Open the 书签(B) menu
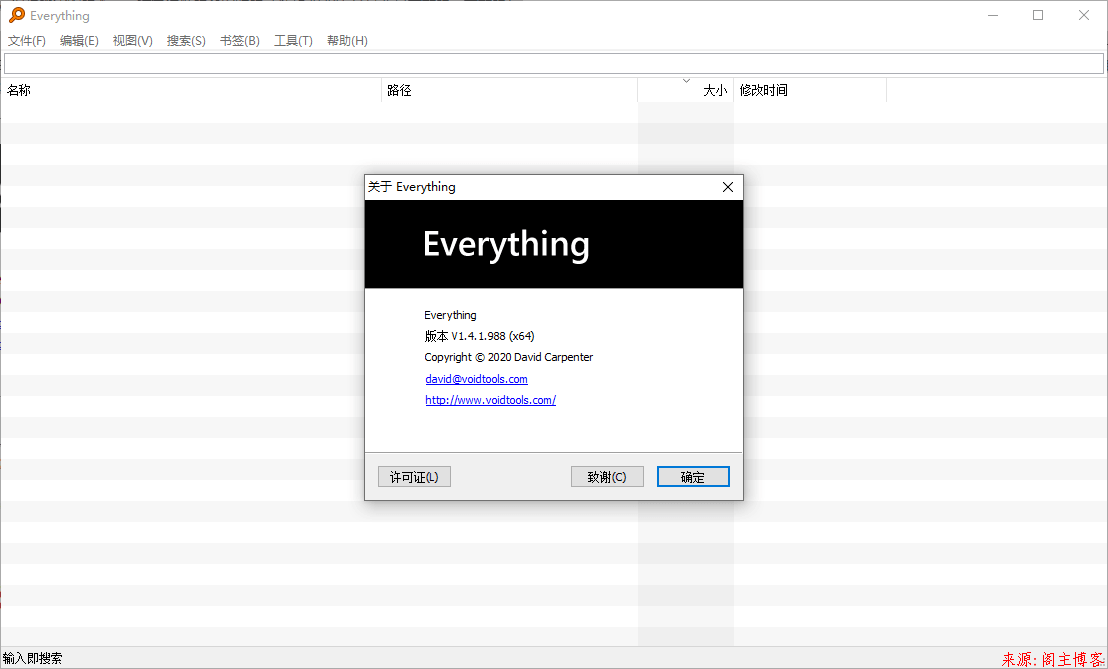The height and width of the screenshot is (669, 1108). 240,41
